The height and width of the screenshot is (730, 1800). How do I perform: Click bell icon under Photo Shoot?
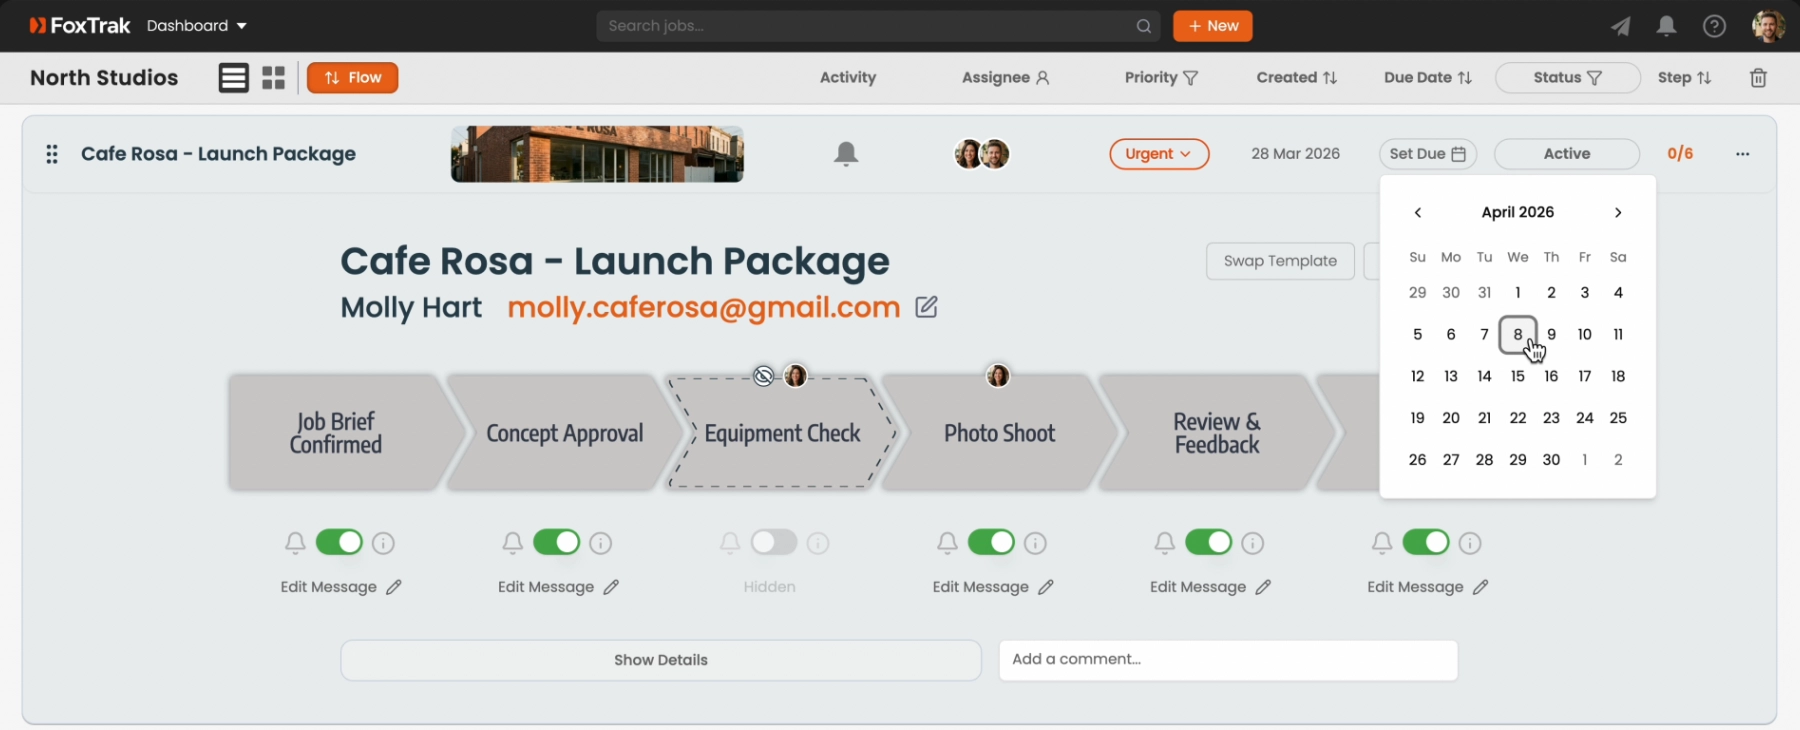947,543
